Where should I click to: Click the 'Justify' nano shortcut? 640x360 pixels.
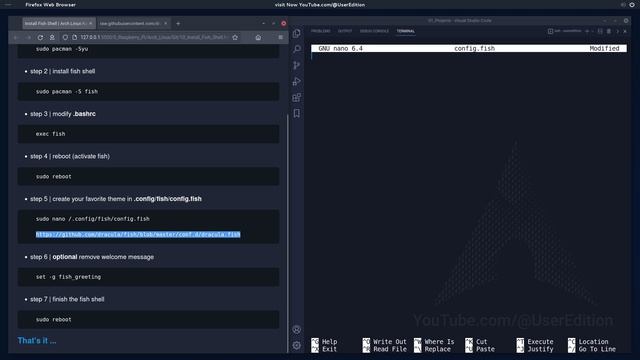point(535,349)
